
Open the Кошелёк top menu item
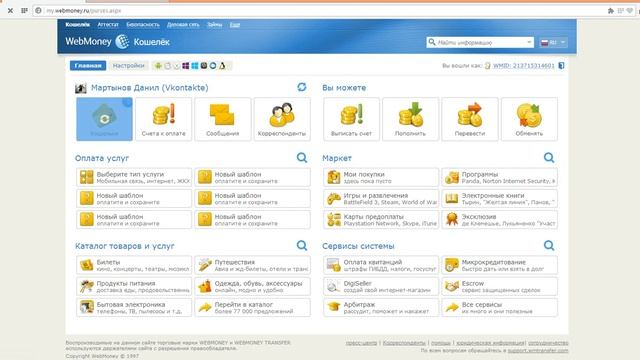(x=78, y=24)
